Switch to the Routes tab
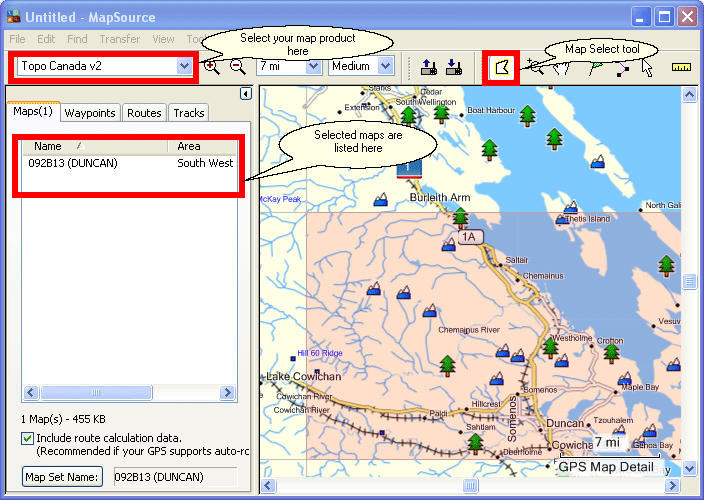 click(144, 113)
